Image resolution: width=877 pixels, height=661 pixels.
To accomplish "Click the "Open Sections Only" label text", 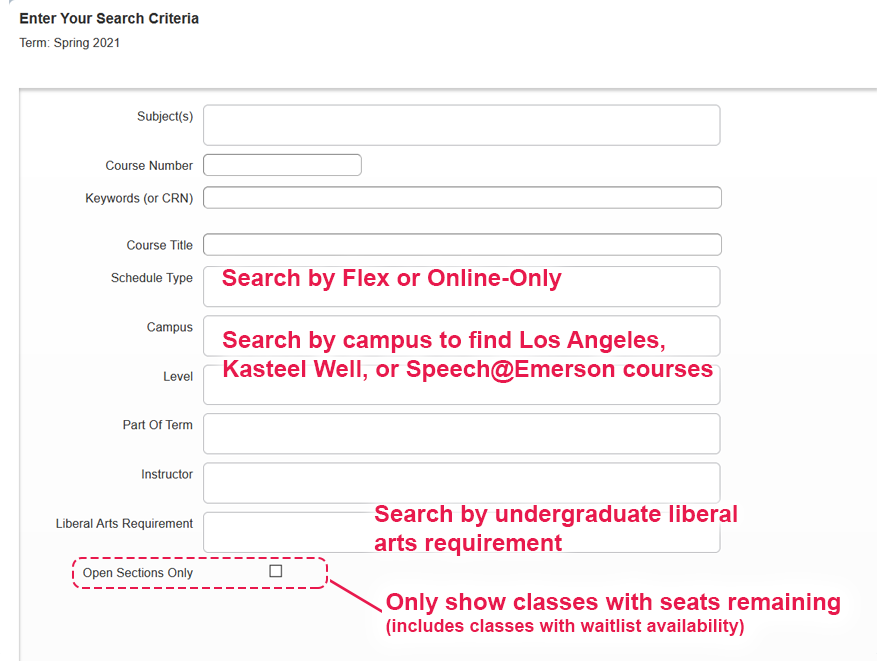I will (x=138, y=573).
